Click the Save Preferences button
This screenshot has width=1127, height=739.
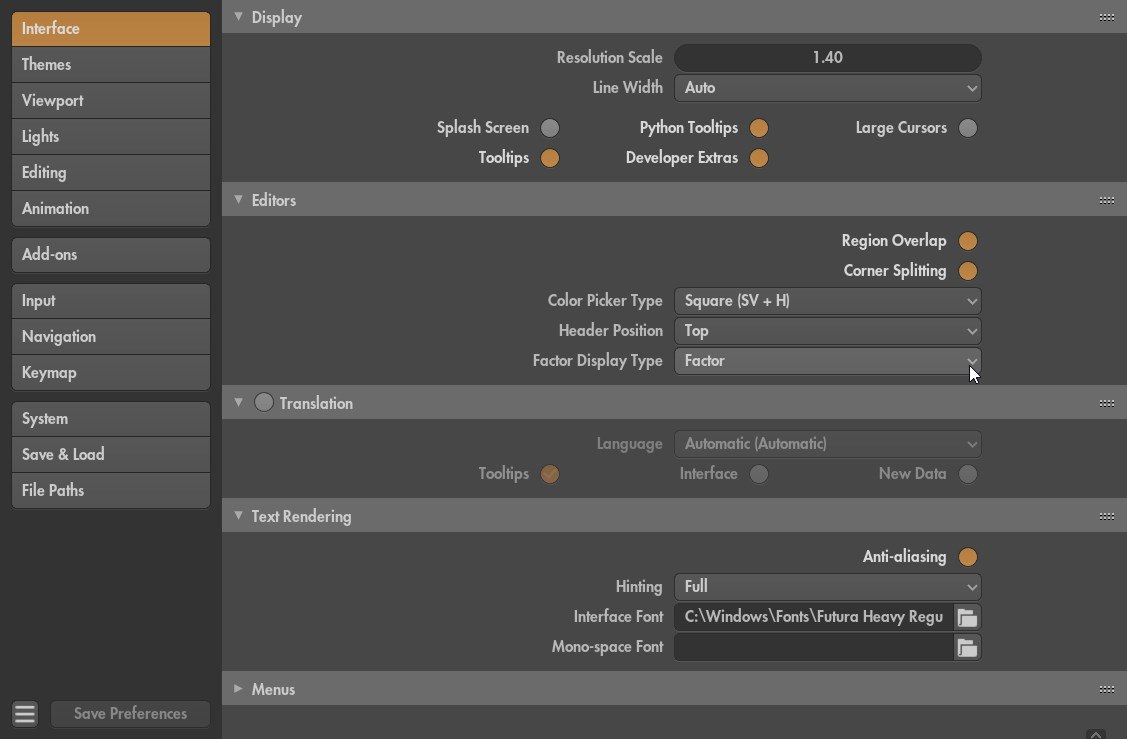130,714
